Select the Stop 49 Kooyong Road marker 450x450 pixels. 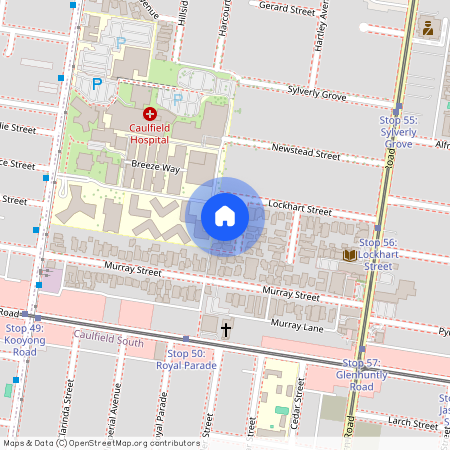(x=38, y=318)
